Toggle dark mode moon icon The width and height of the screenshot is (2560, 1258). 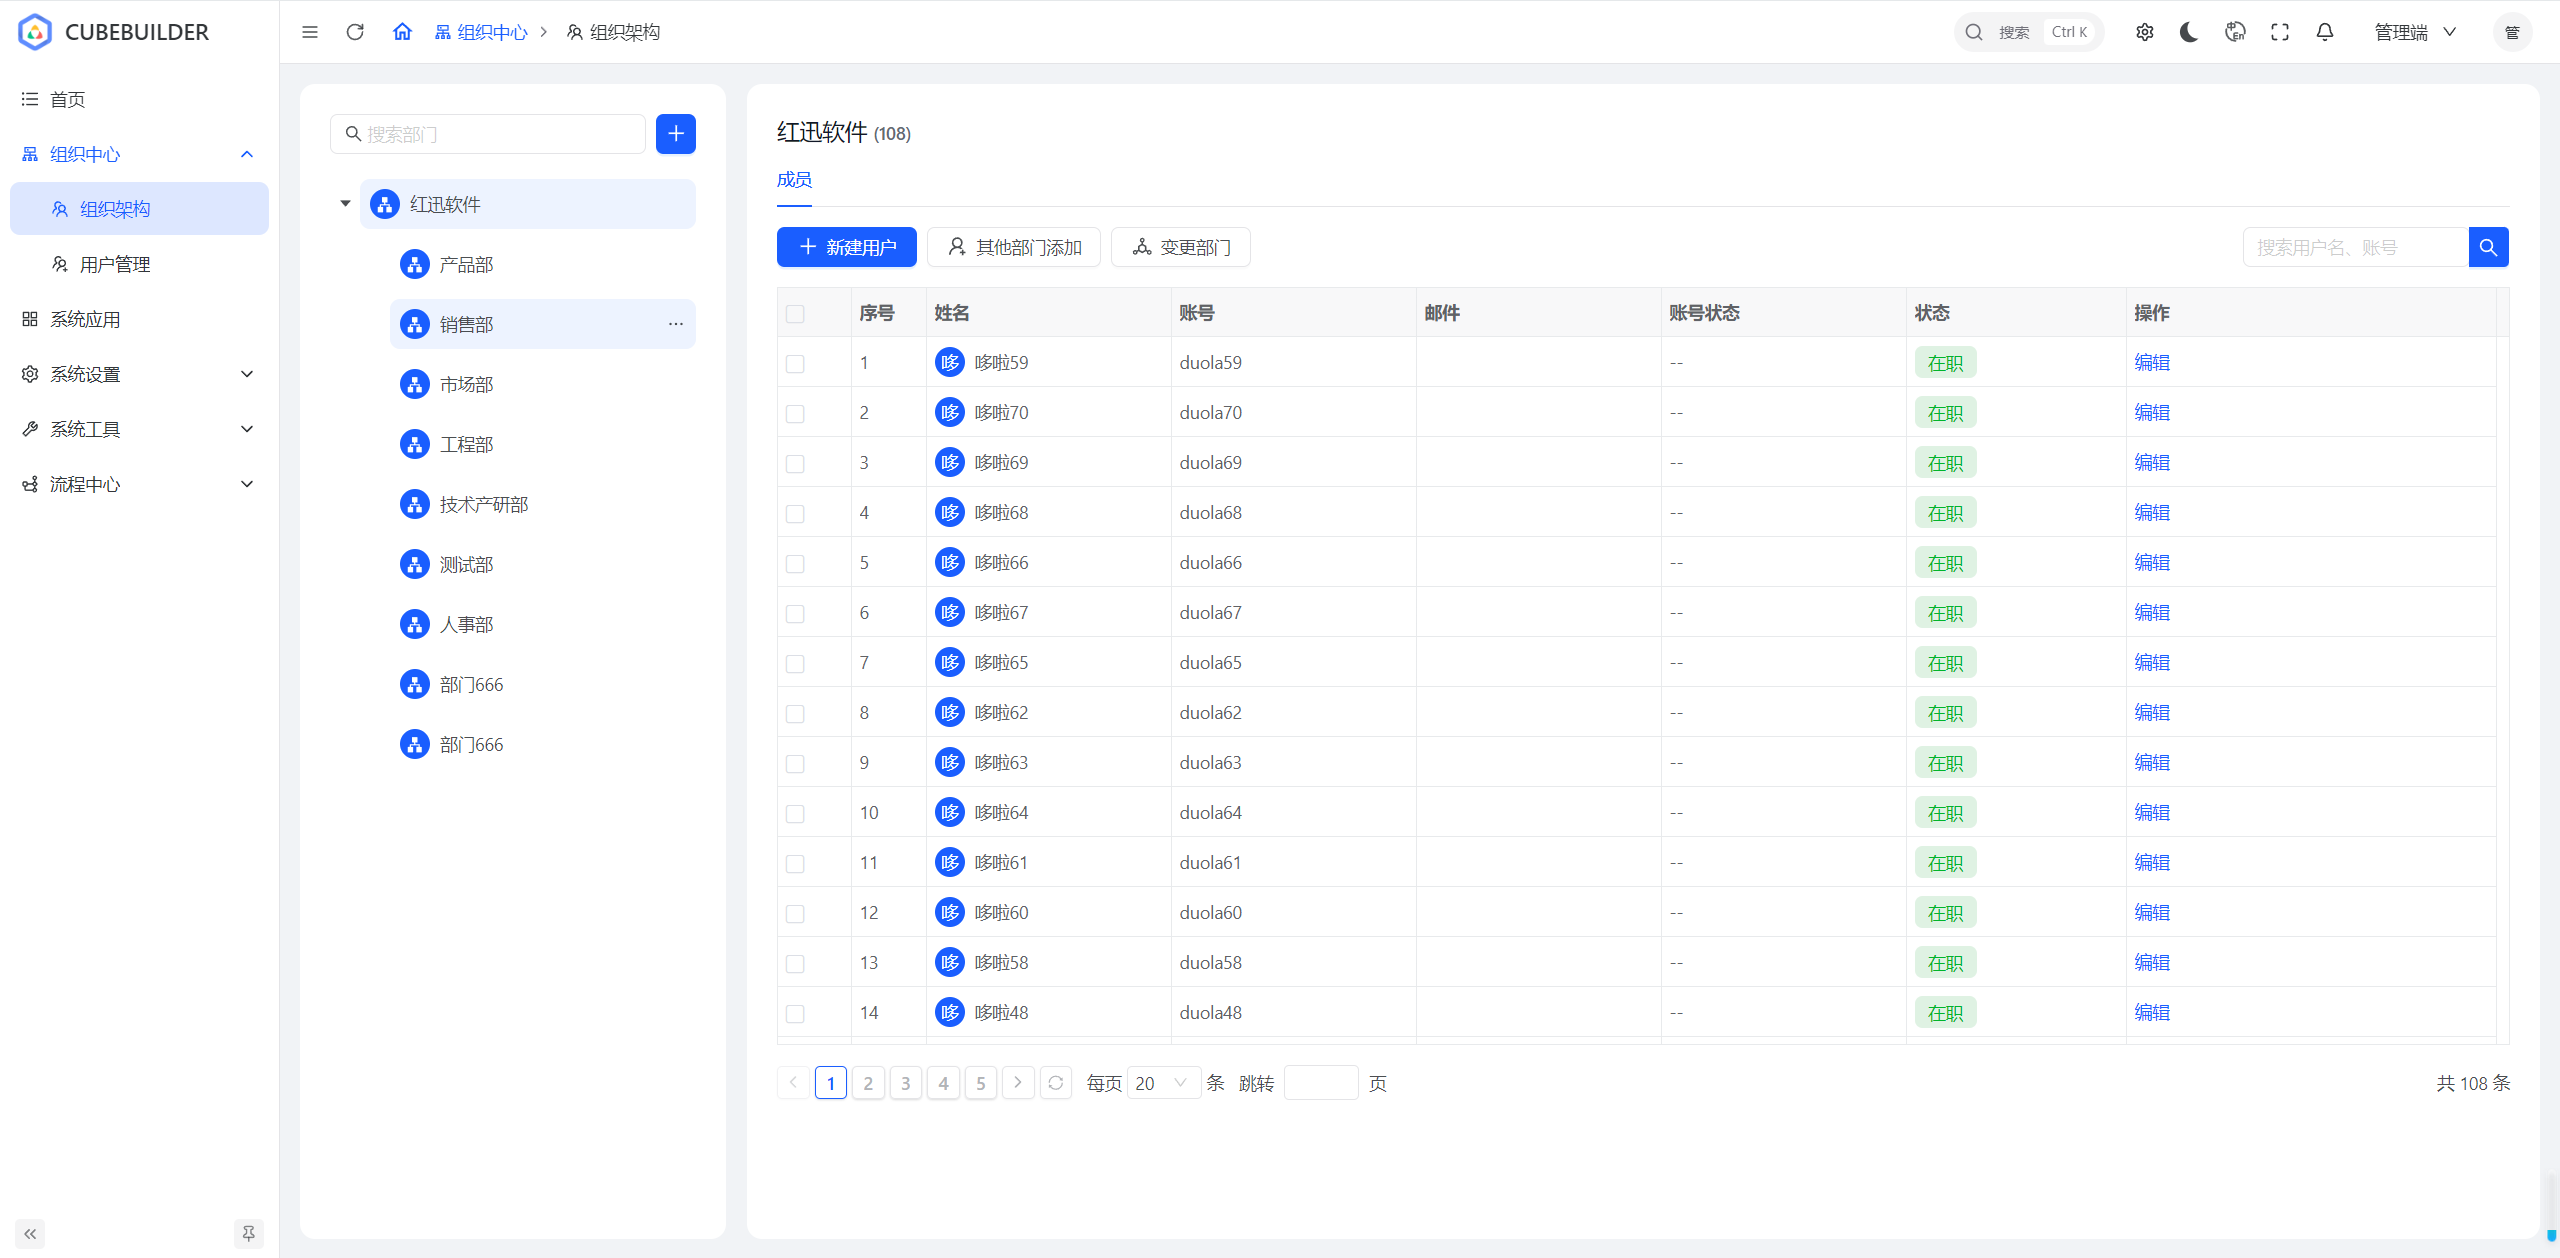tap(2189, 32)
